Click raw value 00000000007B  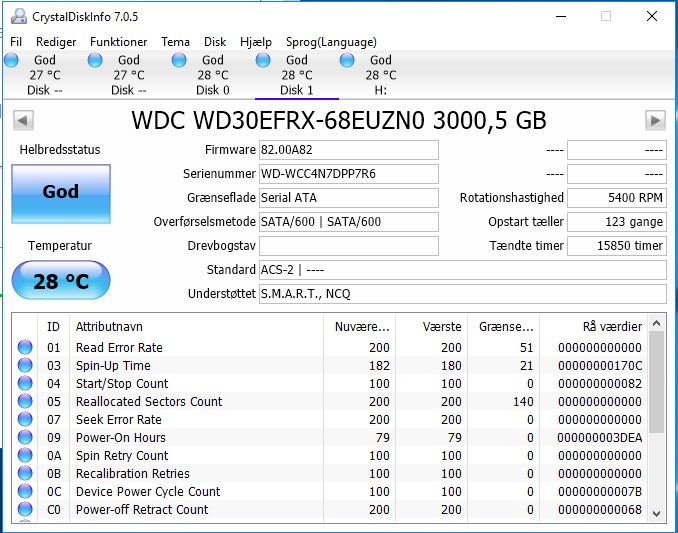[x=600, y=492]
